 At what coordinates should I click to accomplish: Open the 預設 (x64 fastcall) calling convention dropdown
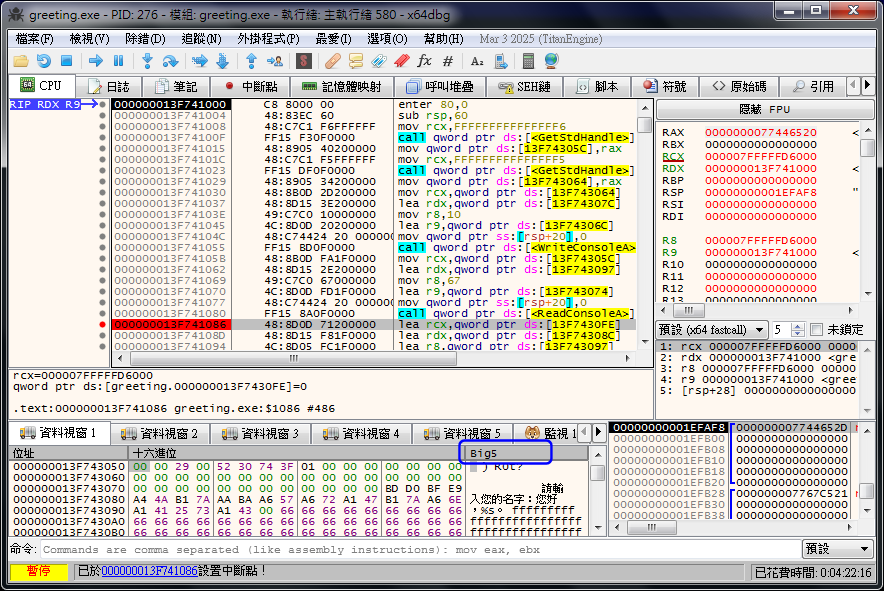[712, 330]
